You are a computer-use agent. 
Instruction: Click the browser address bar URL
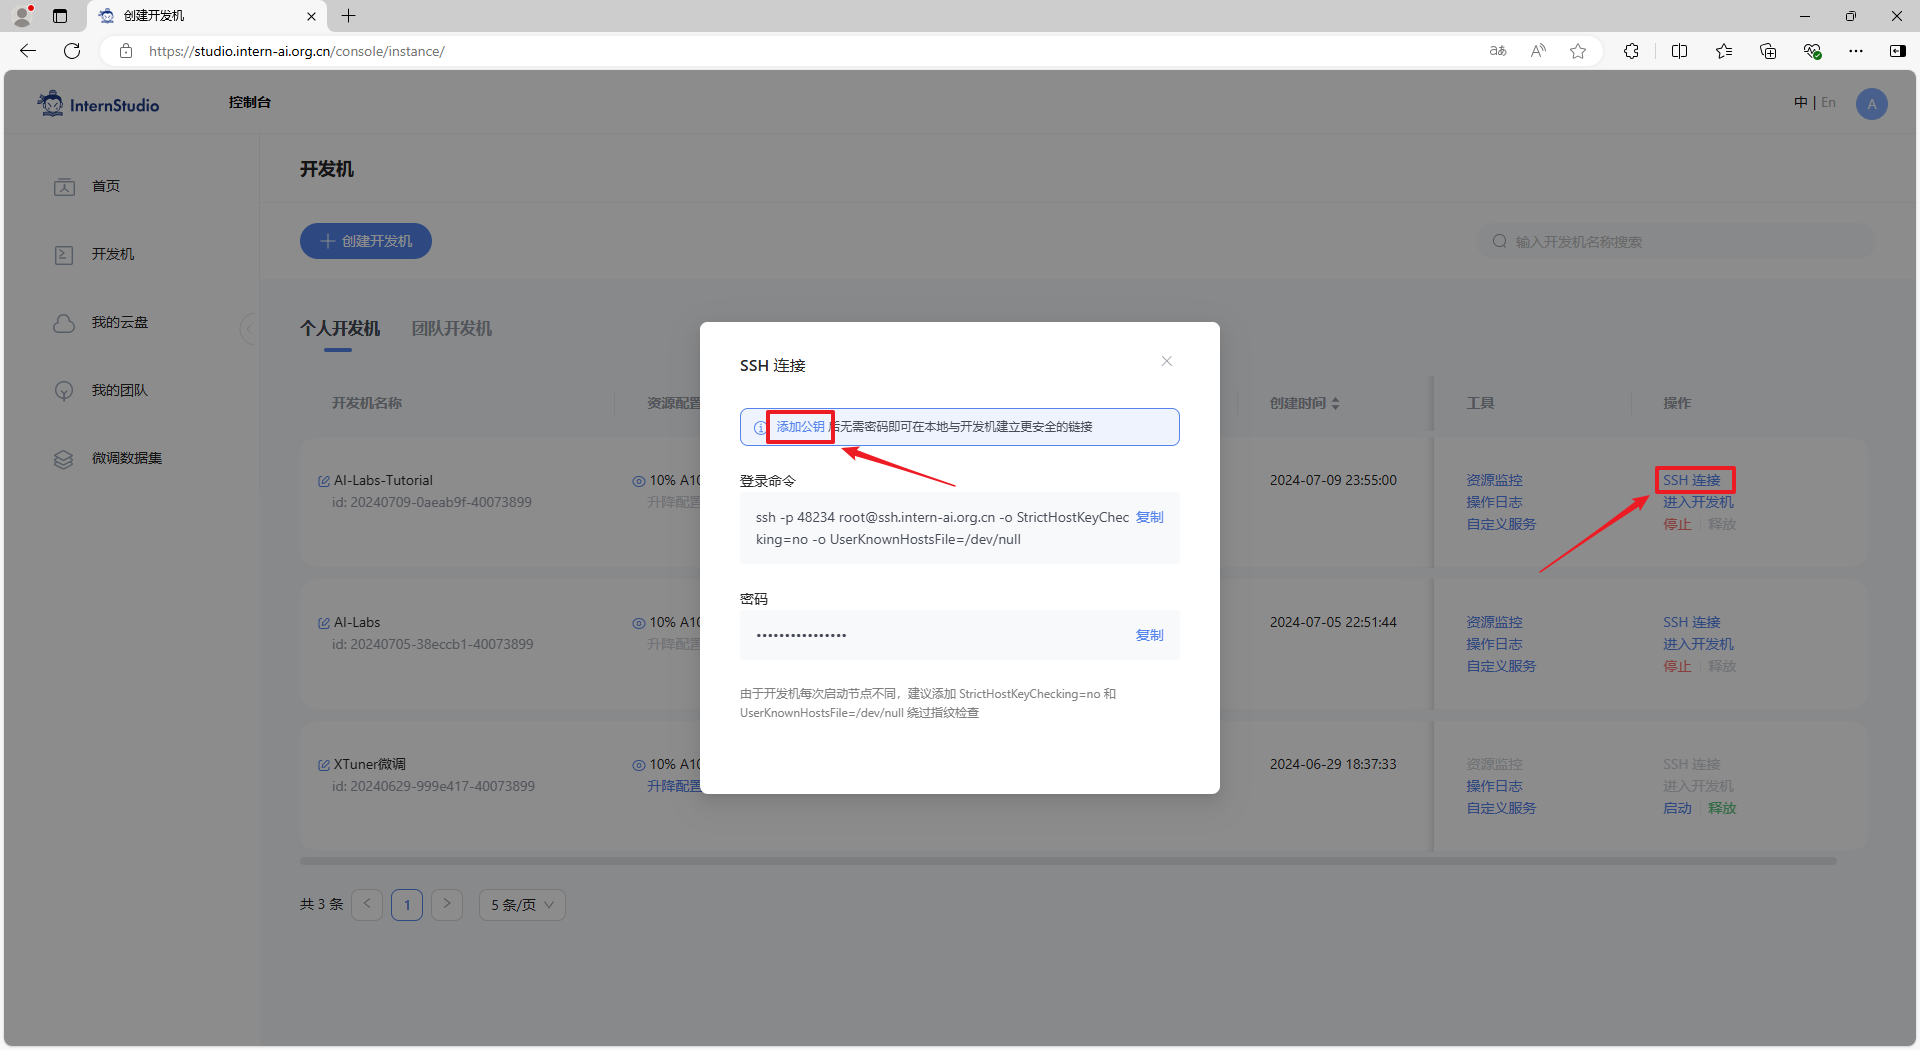(297, 51)
